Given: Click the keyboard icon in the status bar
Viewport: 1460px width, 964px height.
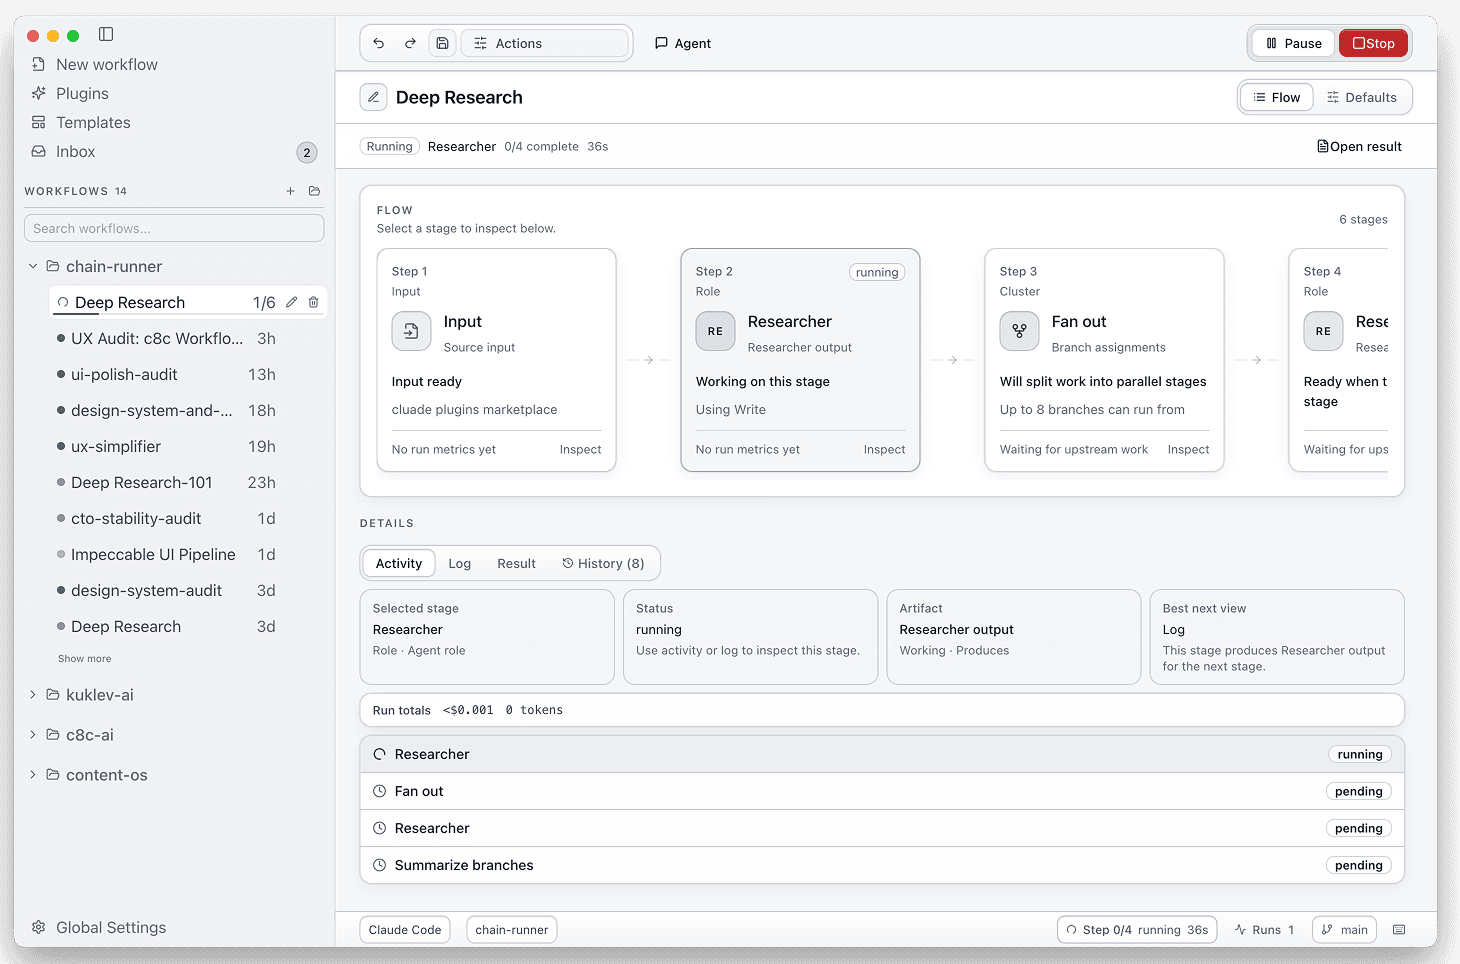Looking at the screenshot, I should (1399, 929).
